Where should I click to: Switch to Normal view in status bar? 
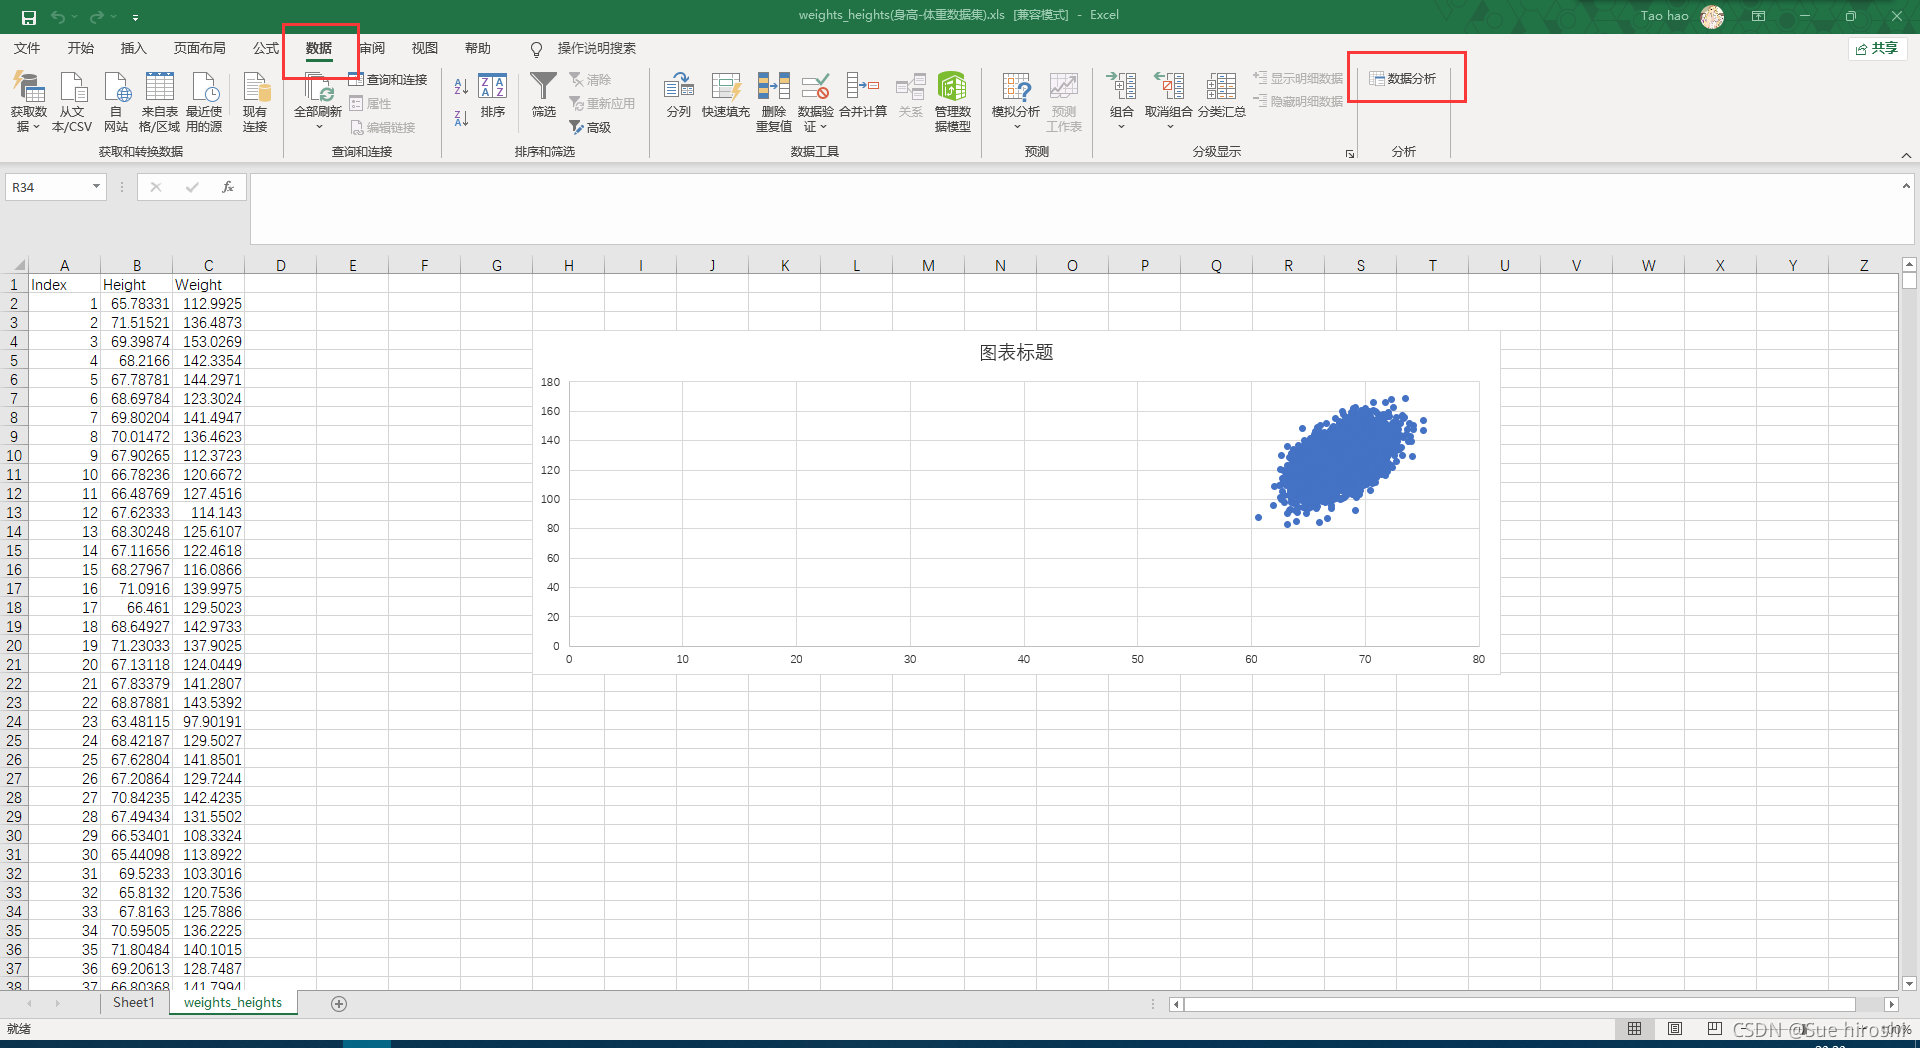click(1634, 1029)
